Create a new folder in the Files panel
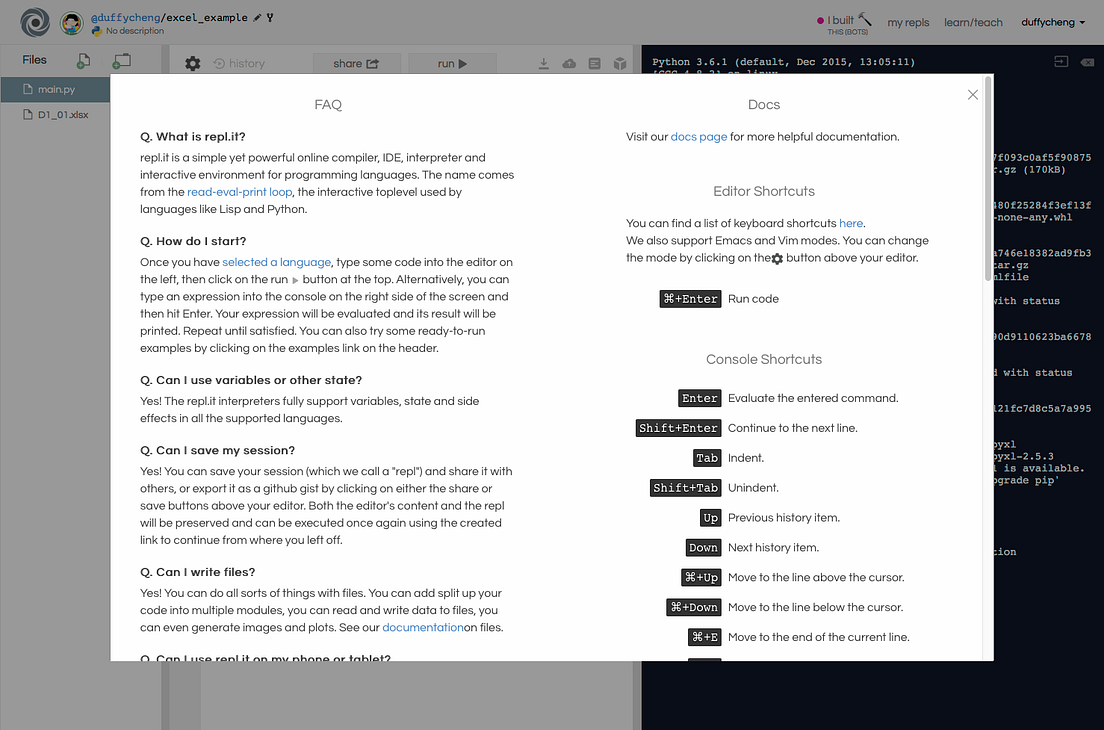The image size is (1104, 730). 121,62
